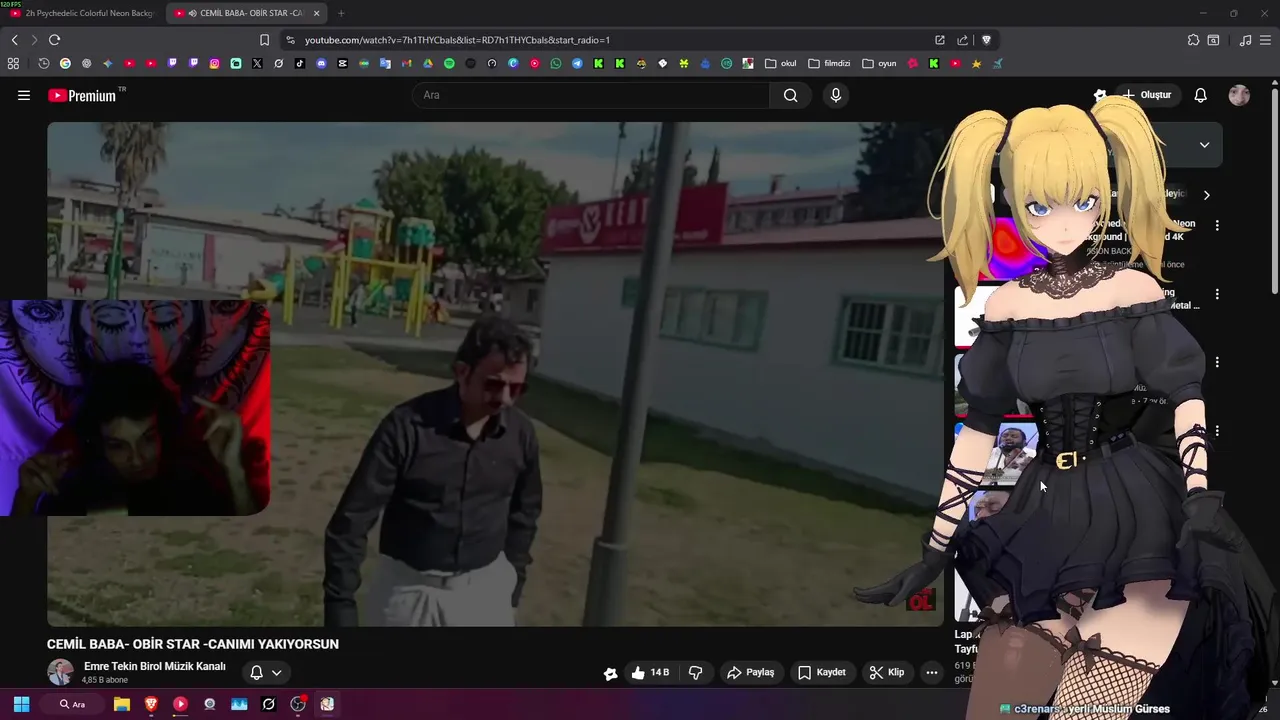The width and height of the screenshot is (1280, 720).
Task: Open subscription notification bell dropdown
Action: pos(265,672)
